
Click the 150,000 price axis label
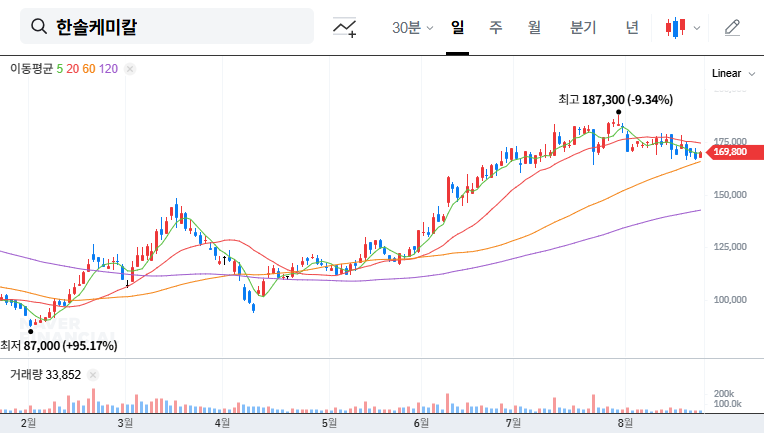click(730, 195)
